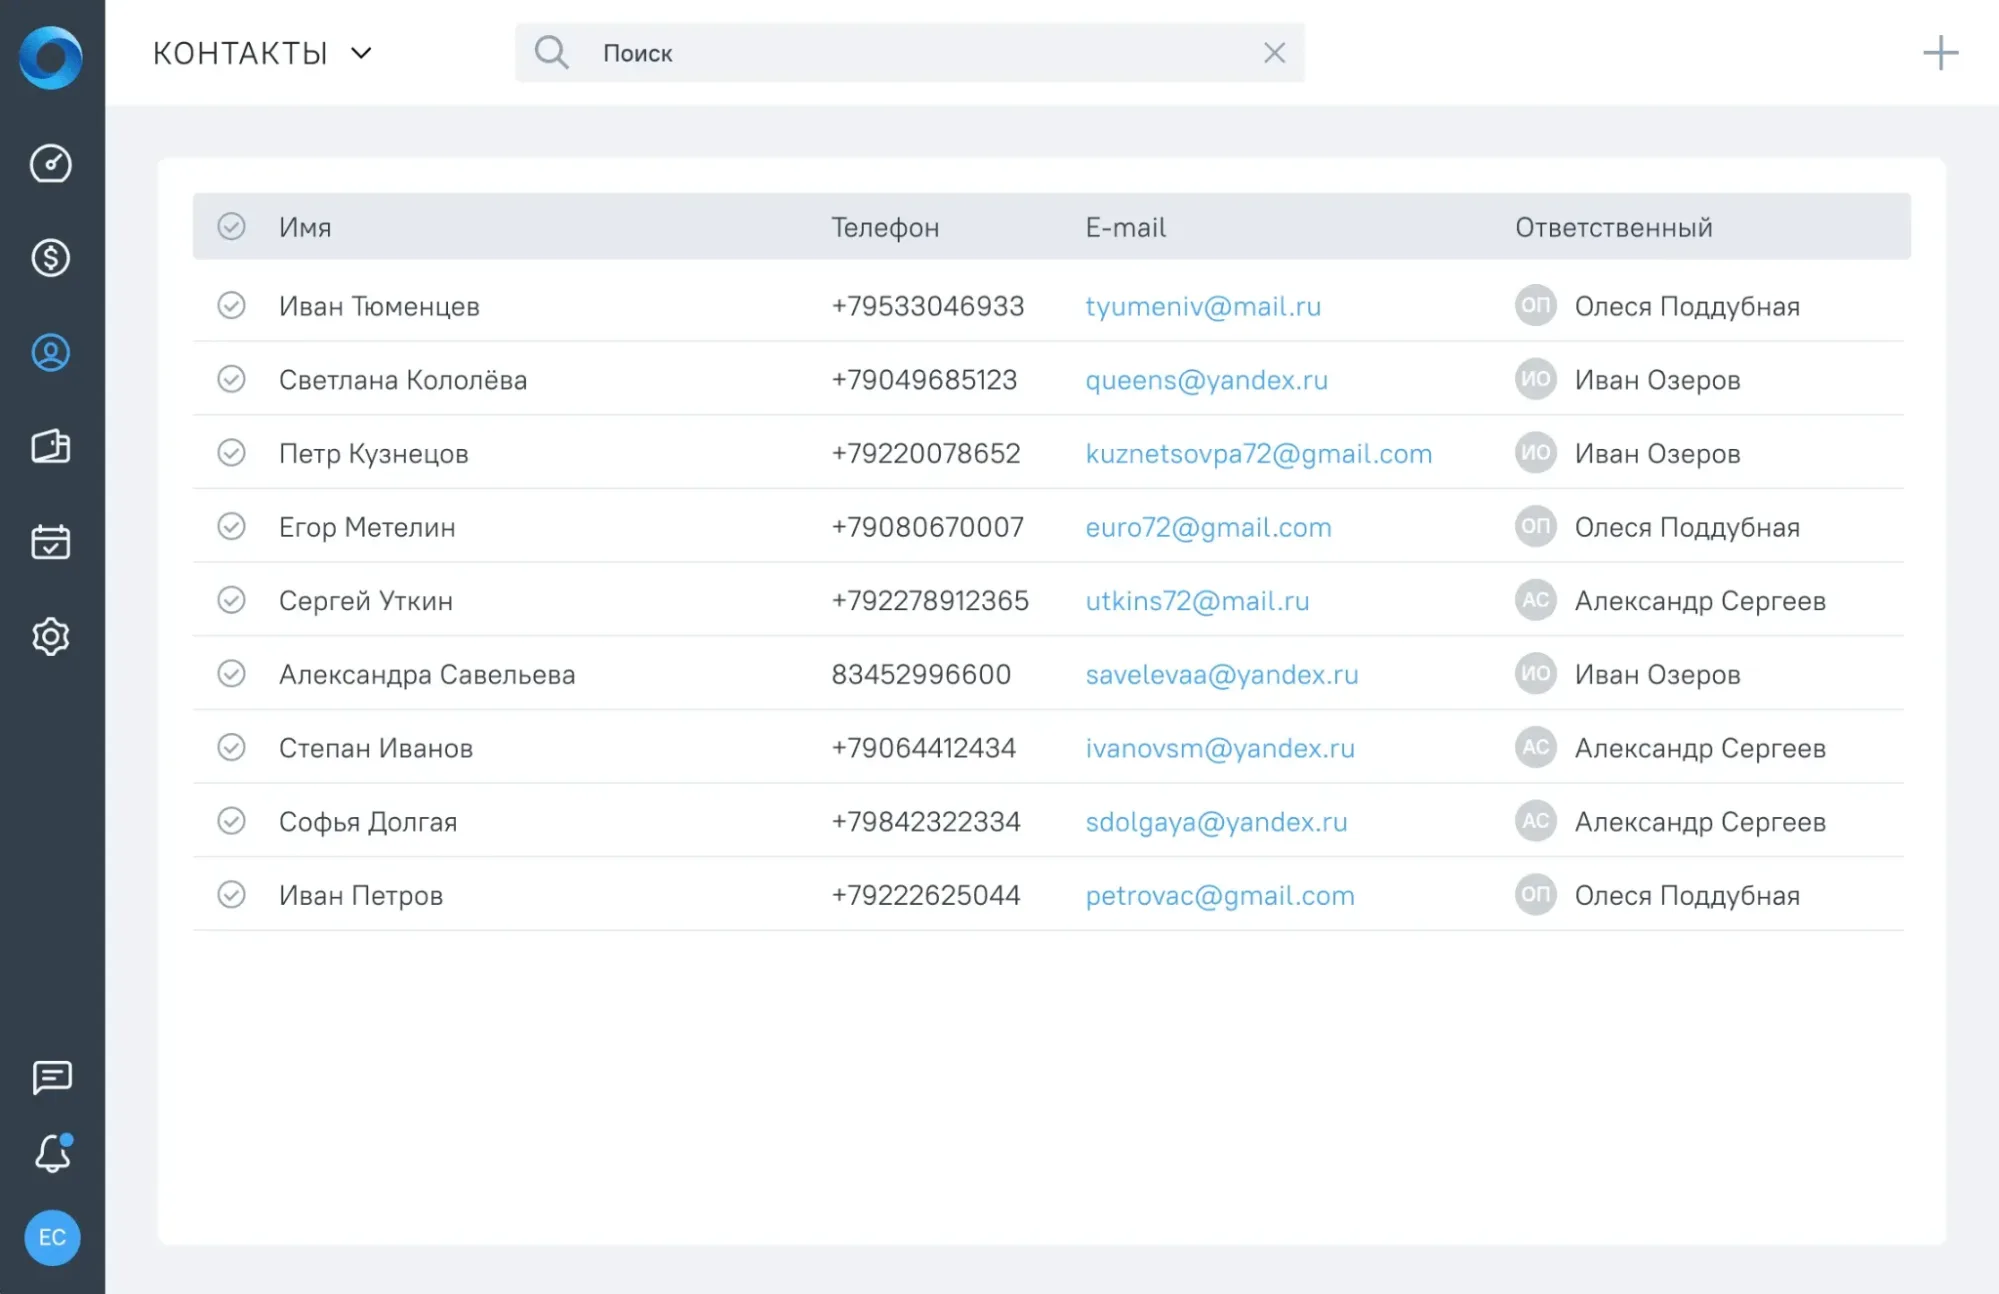The image size is (1999, 1294).
Task: Open email link euro72@gmail.com
Action: pos(1208,527)
